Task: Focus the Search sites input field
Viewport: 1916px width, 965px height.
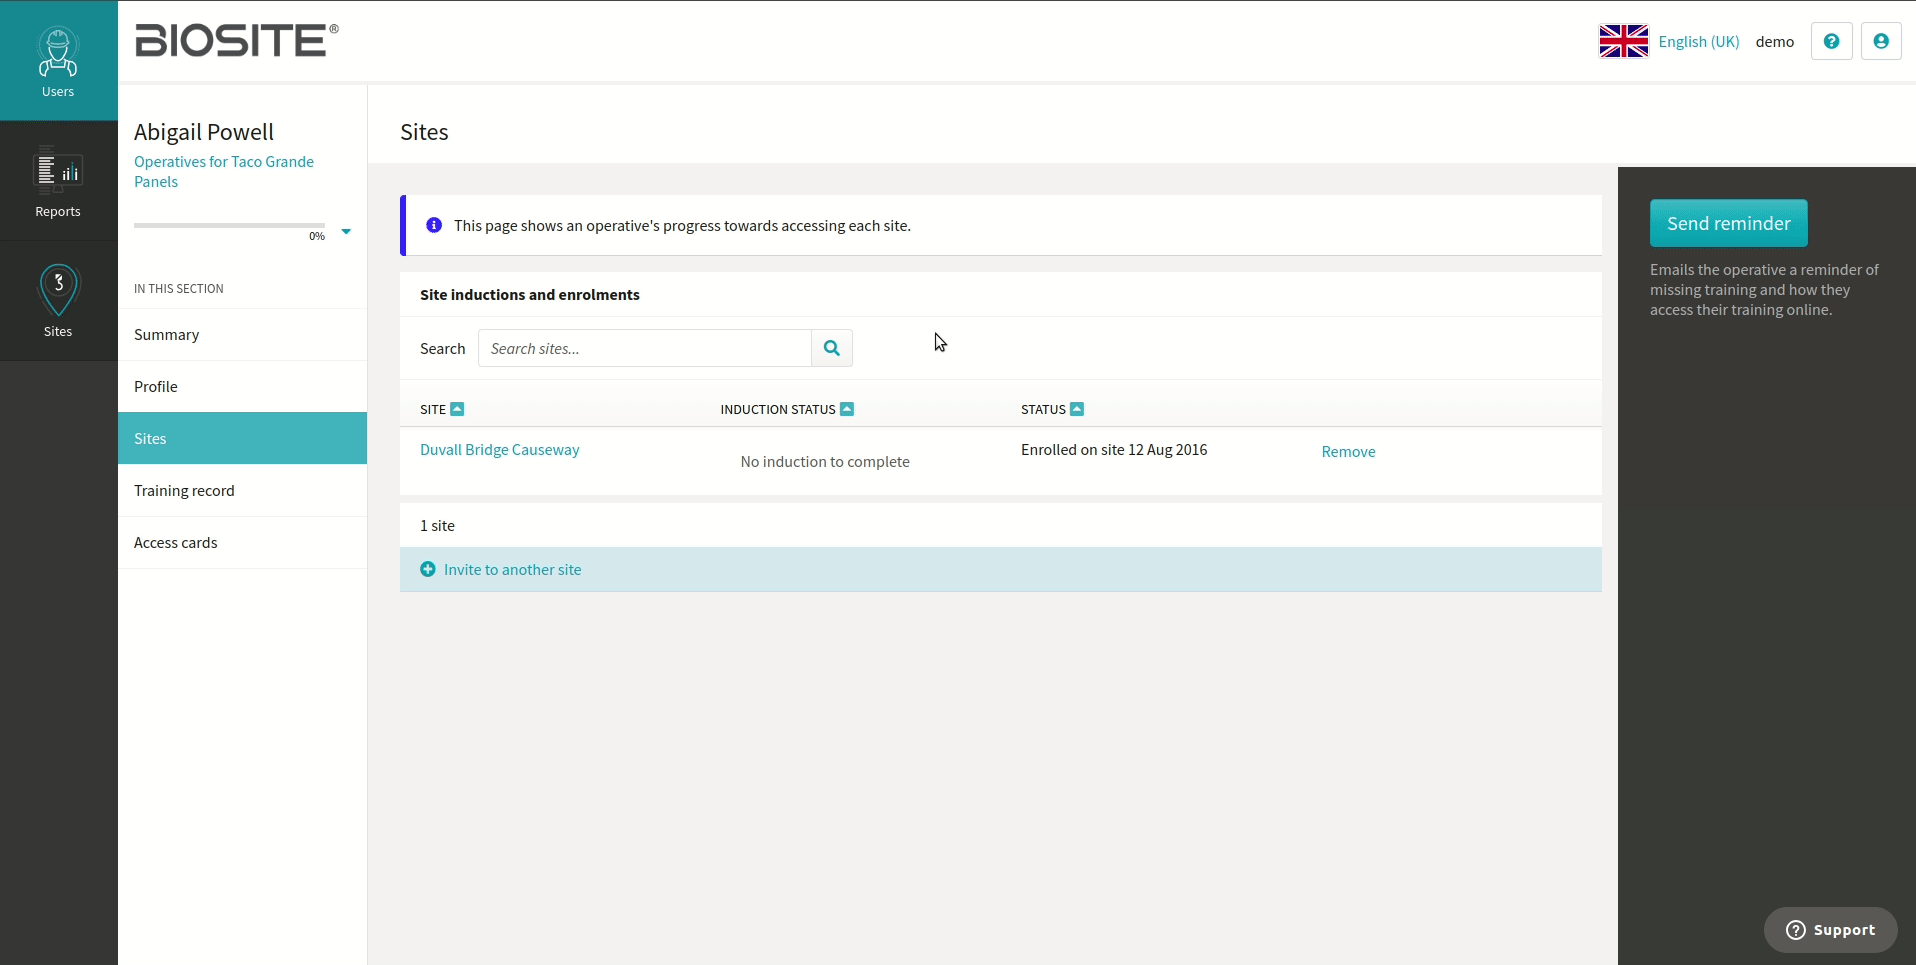Action: point(644,349)
